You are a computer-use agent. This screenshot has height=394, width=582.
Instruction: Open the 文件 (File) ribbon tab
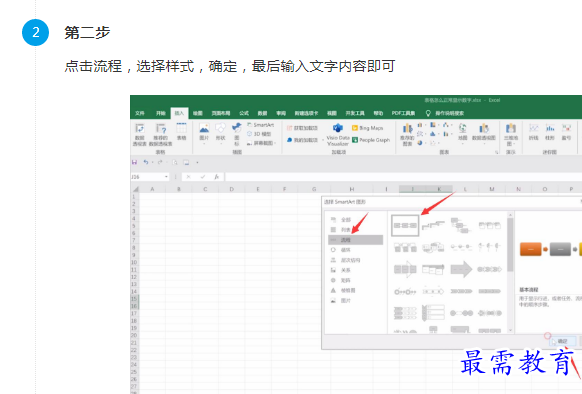tap(140, 113)
